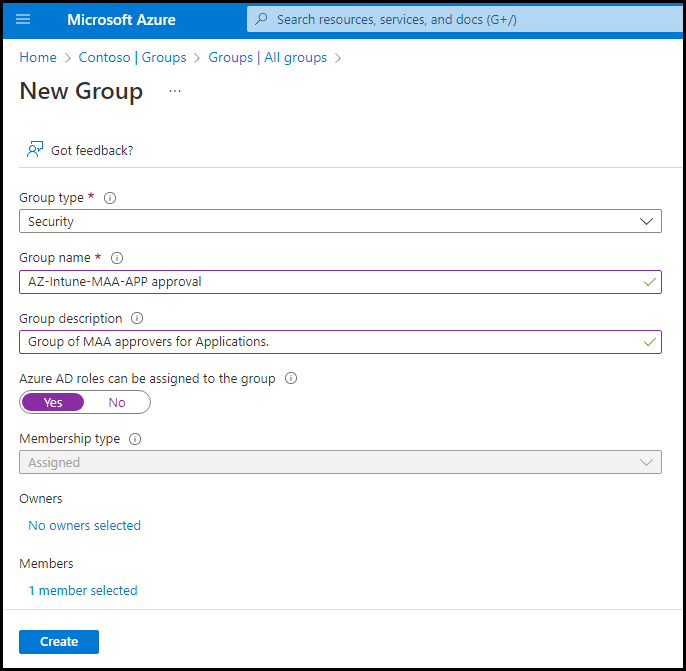This screenshot has height=671, width=686.
Task: Click info icon for Azure AD roles
Action: tap(291, 379)
